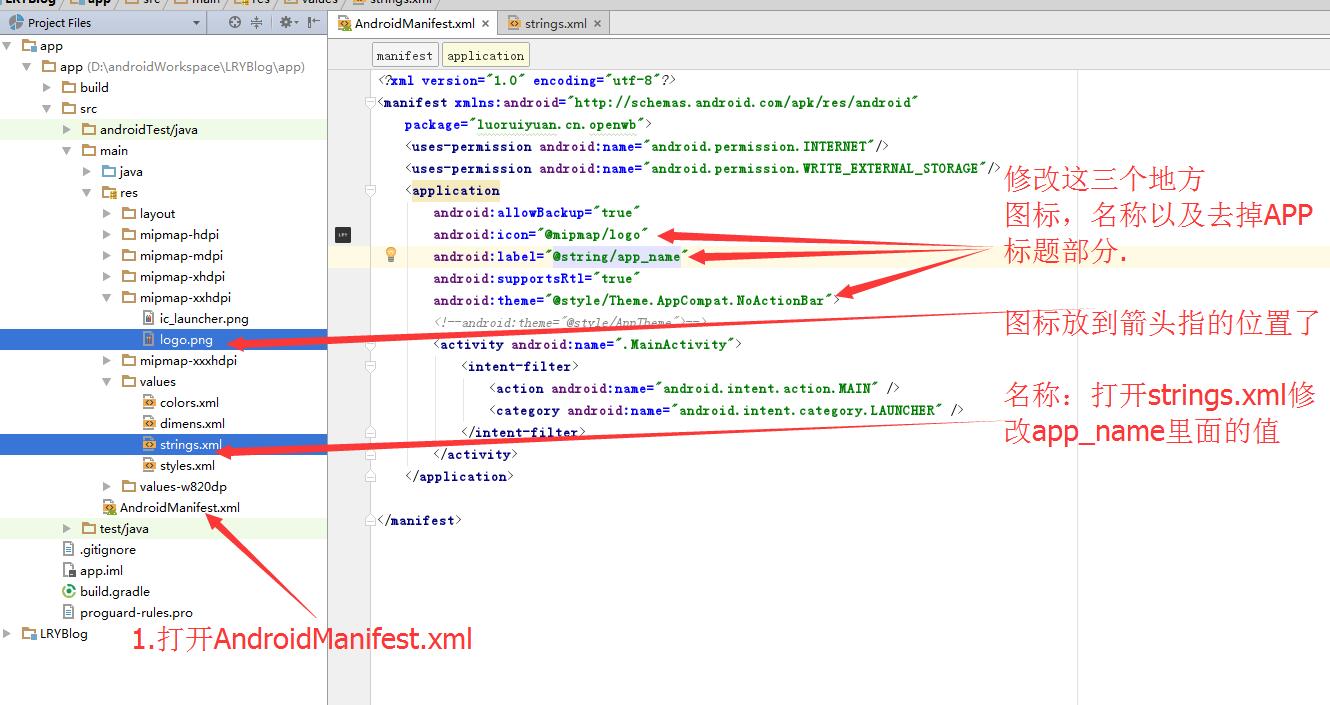Click the "@string/app_name" label value

[616, 256]
